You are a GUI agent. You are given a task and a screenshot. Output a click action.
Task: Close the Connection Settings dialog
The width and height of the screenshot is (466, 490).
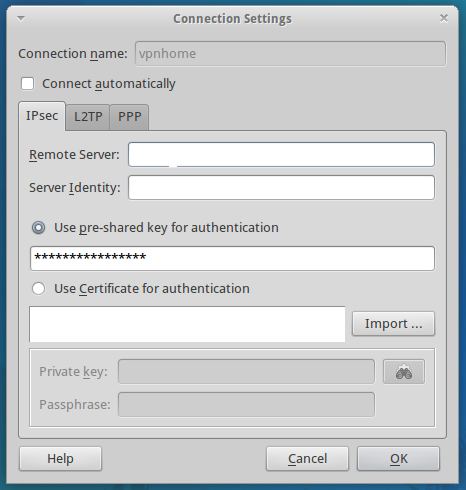[x=444, y=18]
